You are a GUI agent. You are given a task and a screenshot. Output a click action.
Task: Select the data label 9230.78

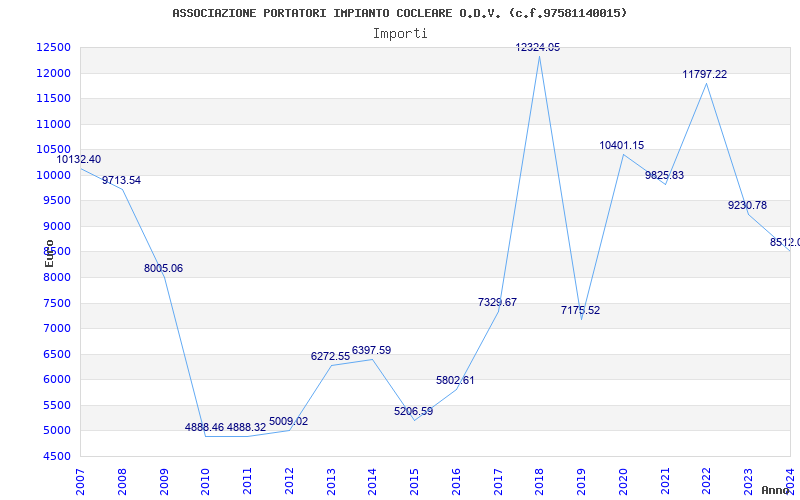[747, 205]
